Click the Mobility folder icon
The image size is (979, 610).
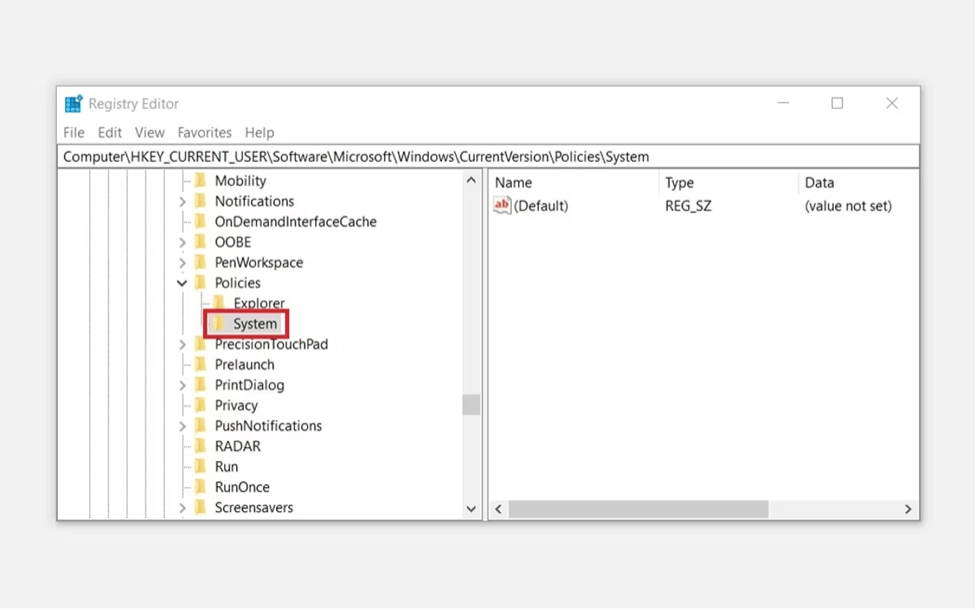(x=200, y=181)
